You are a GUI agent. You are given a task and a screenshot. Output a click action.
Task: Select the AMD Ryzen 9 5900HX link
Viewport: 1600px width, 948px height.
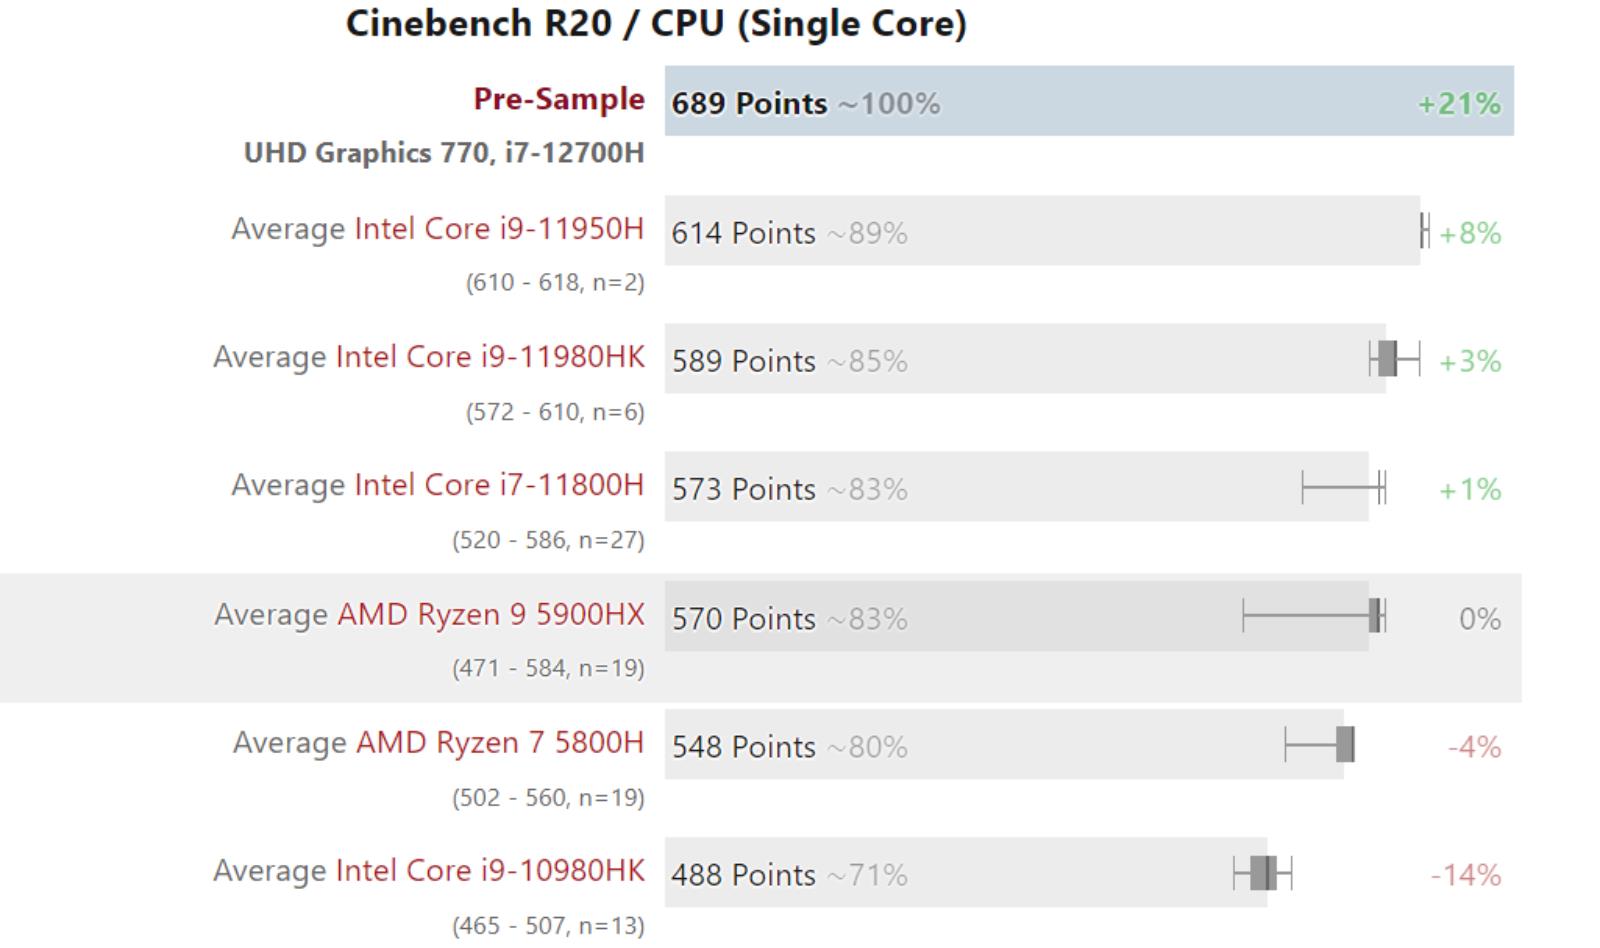[490, 614]
